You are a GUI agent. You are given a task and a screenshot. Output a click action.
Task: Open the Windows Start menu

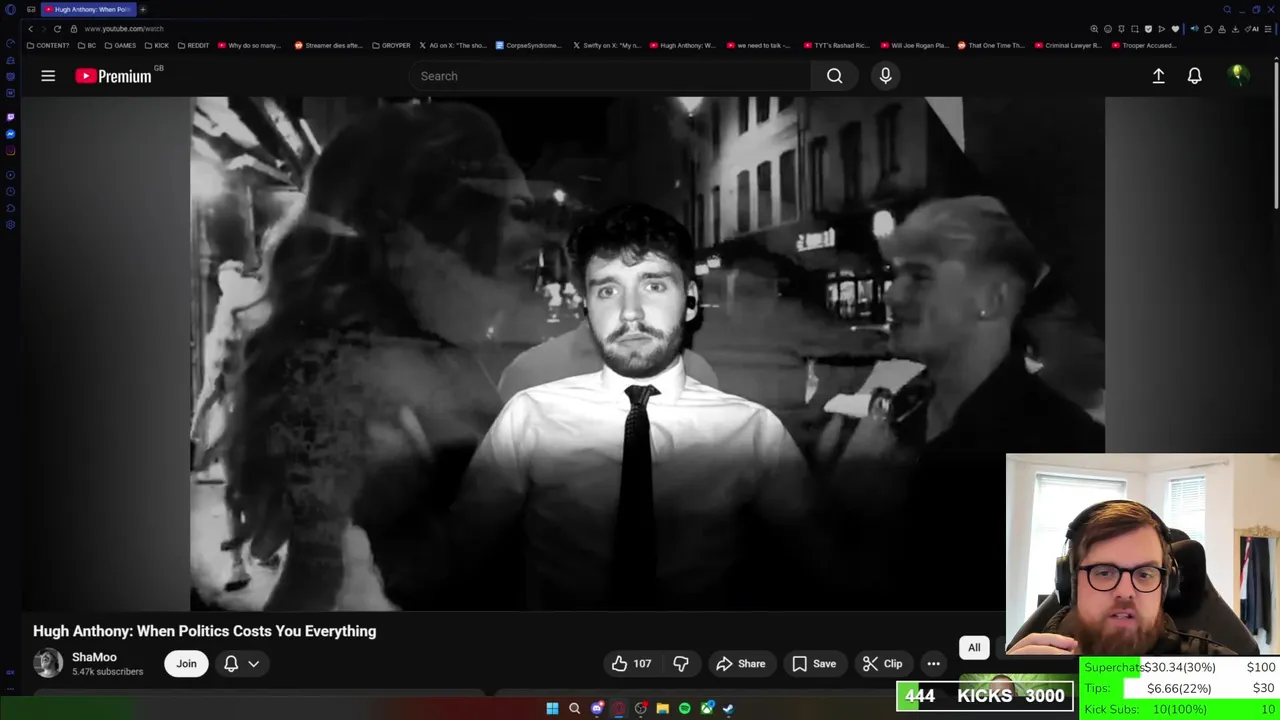tap(552, 708)
